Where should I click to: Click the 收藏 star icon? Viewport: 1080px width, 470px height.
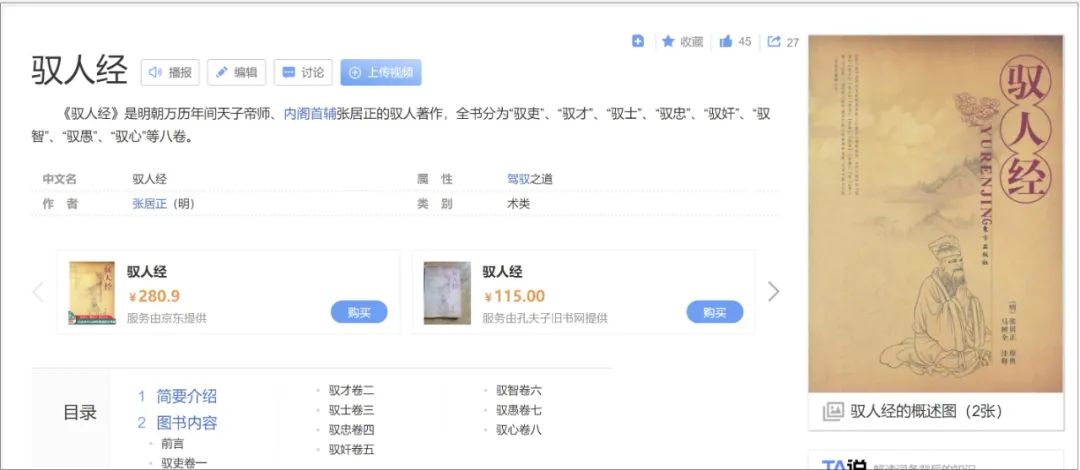[667, 41]
